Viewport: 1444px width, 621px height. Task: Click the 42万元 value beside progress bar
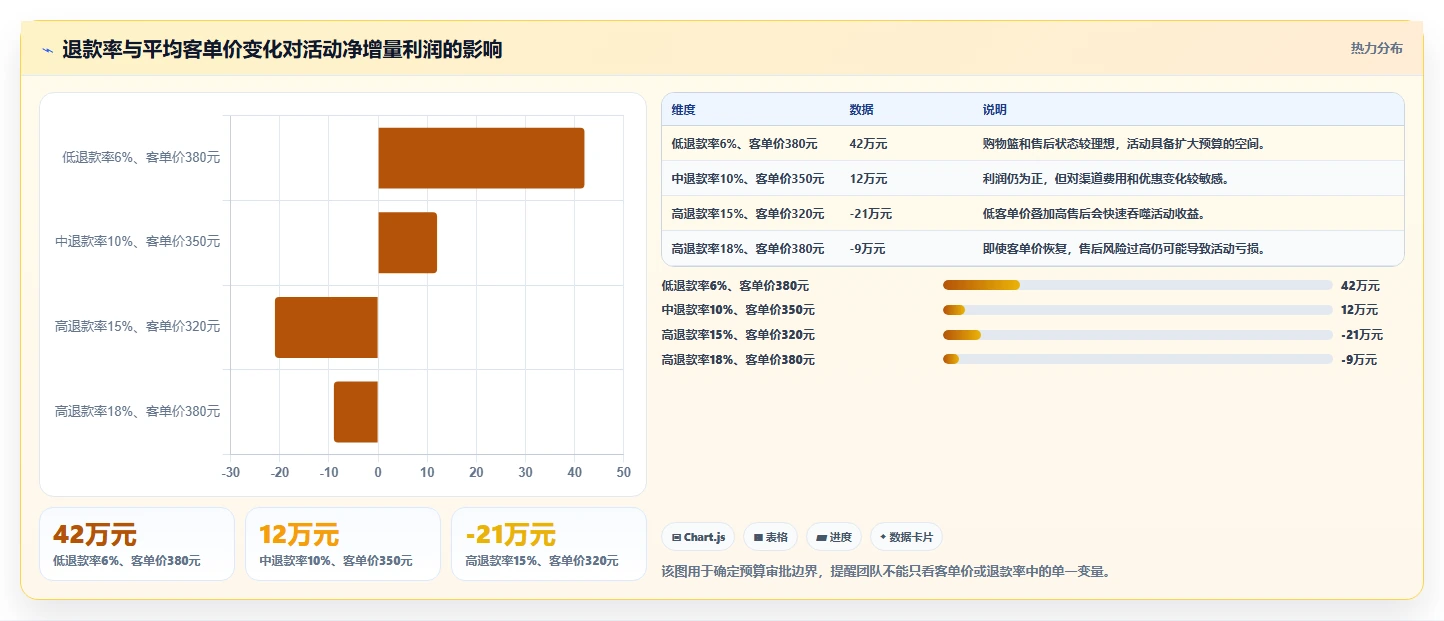point(1360,285)
